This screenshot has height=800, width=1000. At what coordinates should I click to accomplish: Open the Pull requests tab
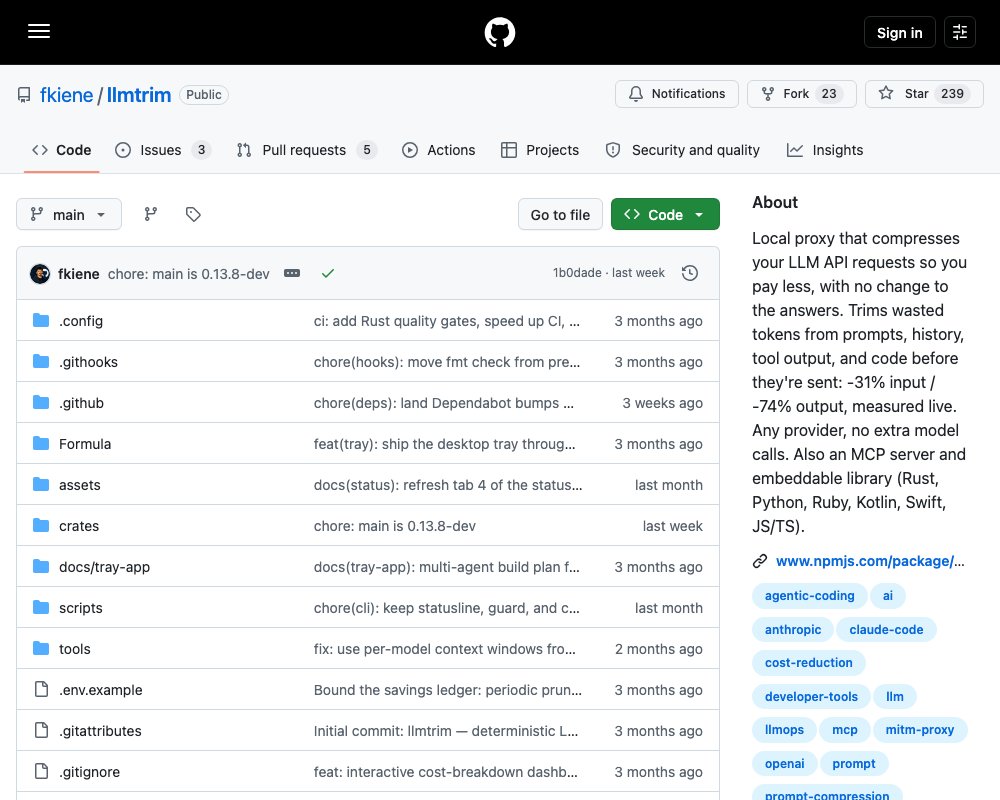(x=307, y=150)
